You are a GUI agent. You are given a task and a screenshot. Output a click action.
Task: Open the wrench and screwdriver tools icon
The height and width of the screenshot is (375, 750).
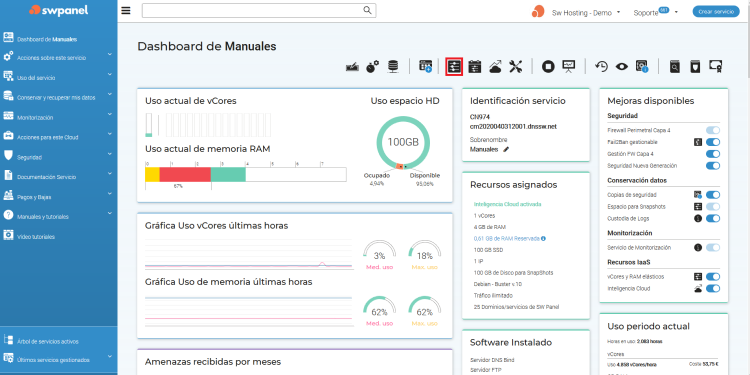515,66
